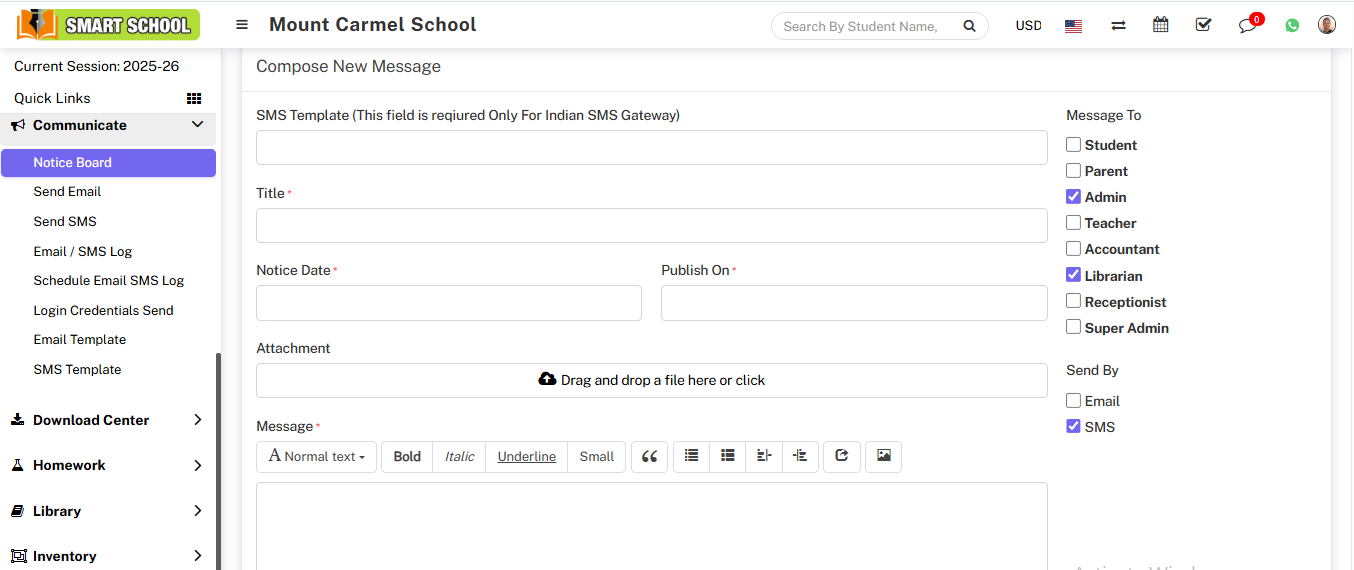Click the WhatsApp icon in the top bar
The image size is (1354, 570).
point(1292,25)
